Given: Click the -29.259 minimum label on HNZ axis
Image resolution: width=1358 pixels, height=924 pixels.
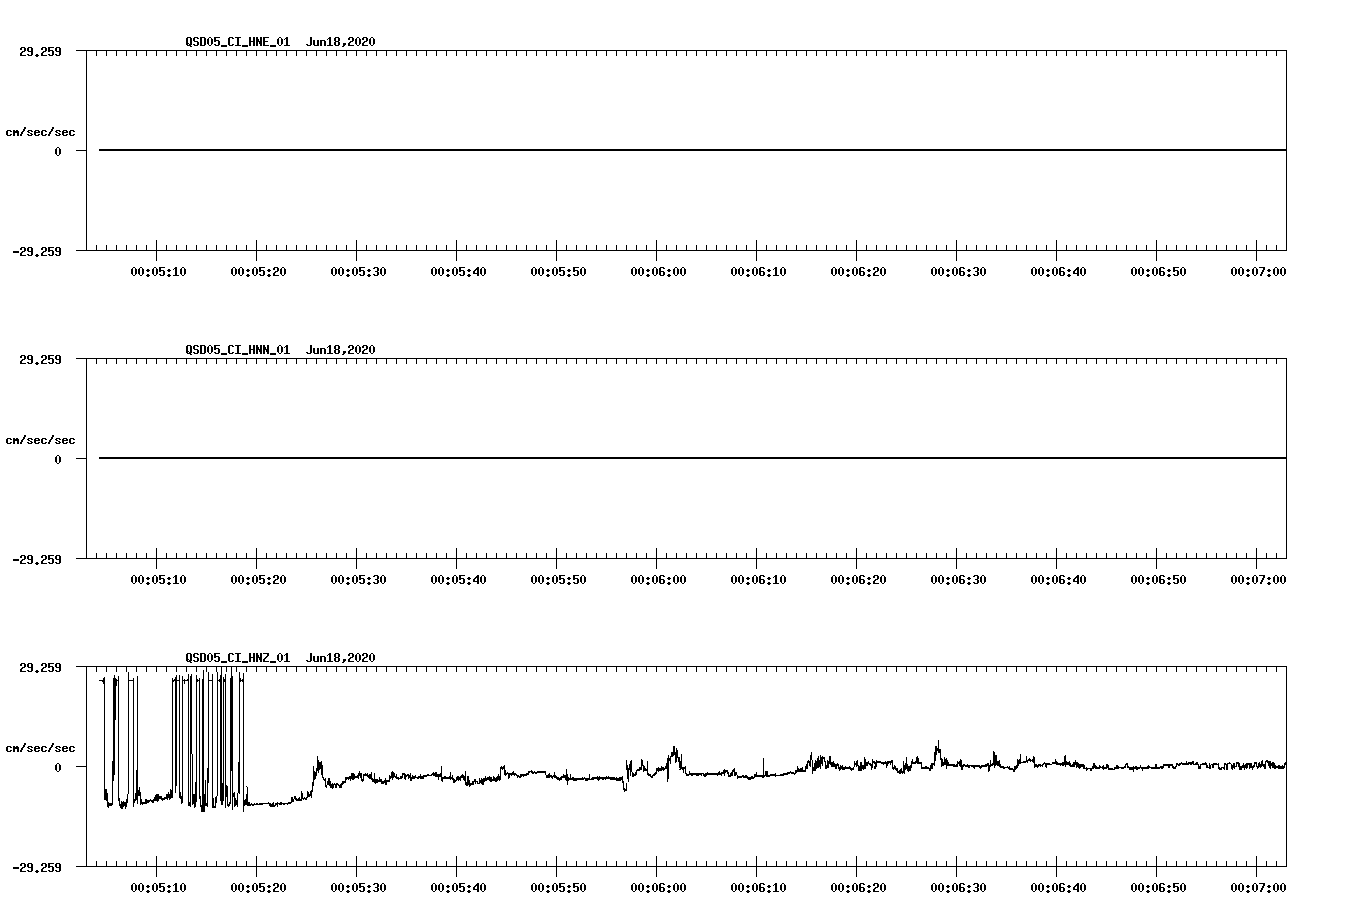Looking at the screenshot, I should [37, 868].
